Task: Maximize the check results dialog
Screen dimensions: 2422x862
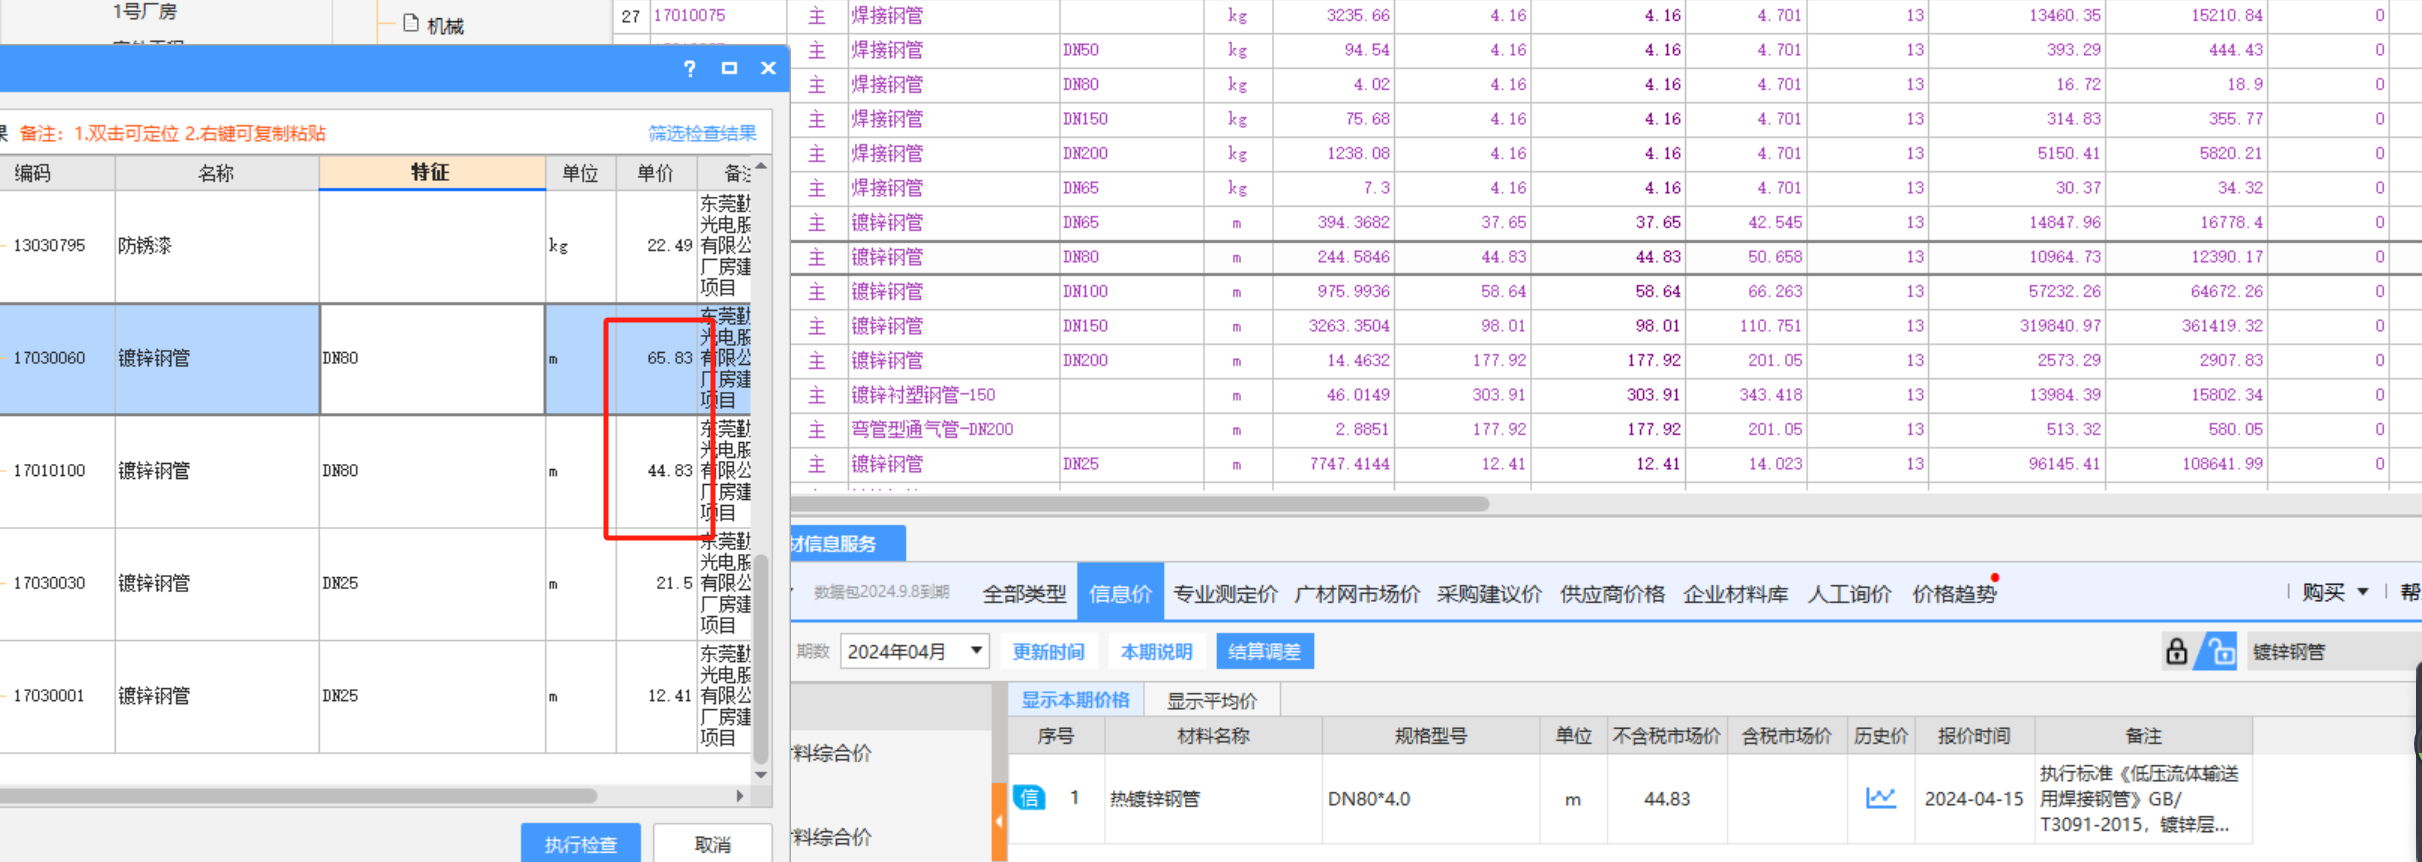Action: coord(729,68)
